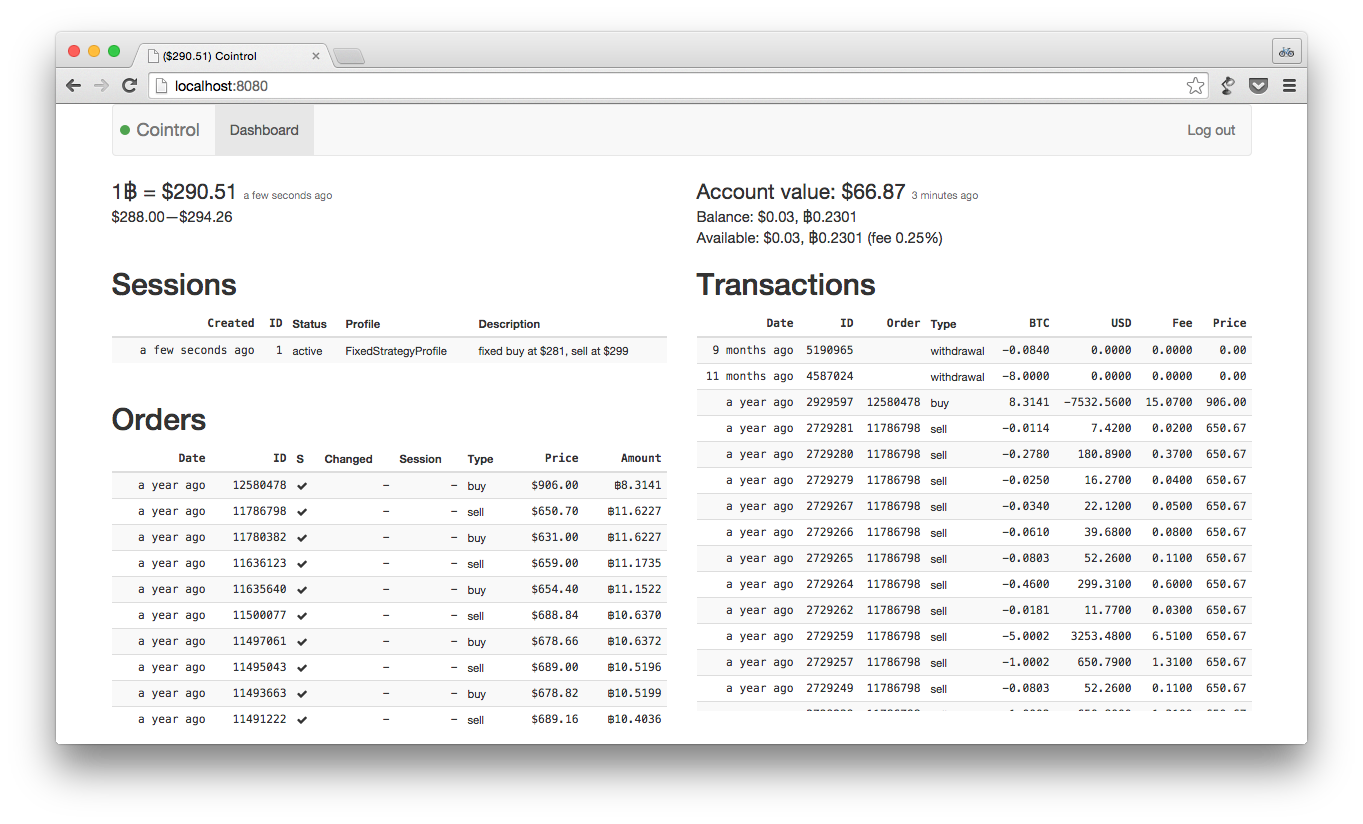1363x824 pixels.
Task: Click Transactions table Order column header
Action: click(903, 323)
